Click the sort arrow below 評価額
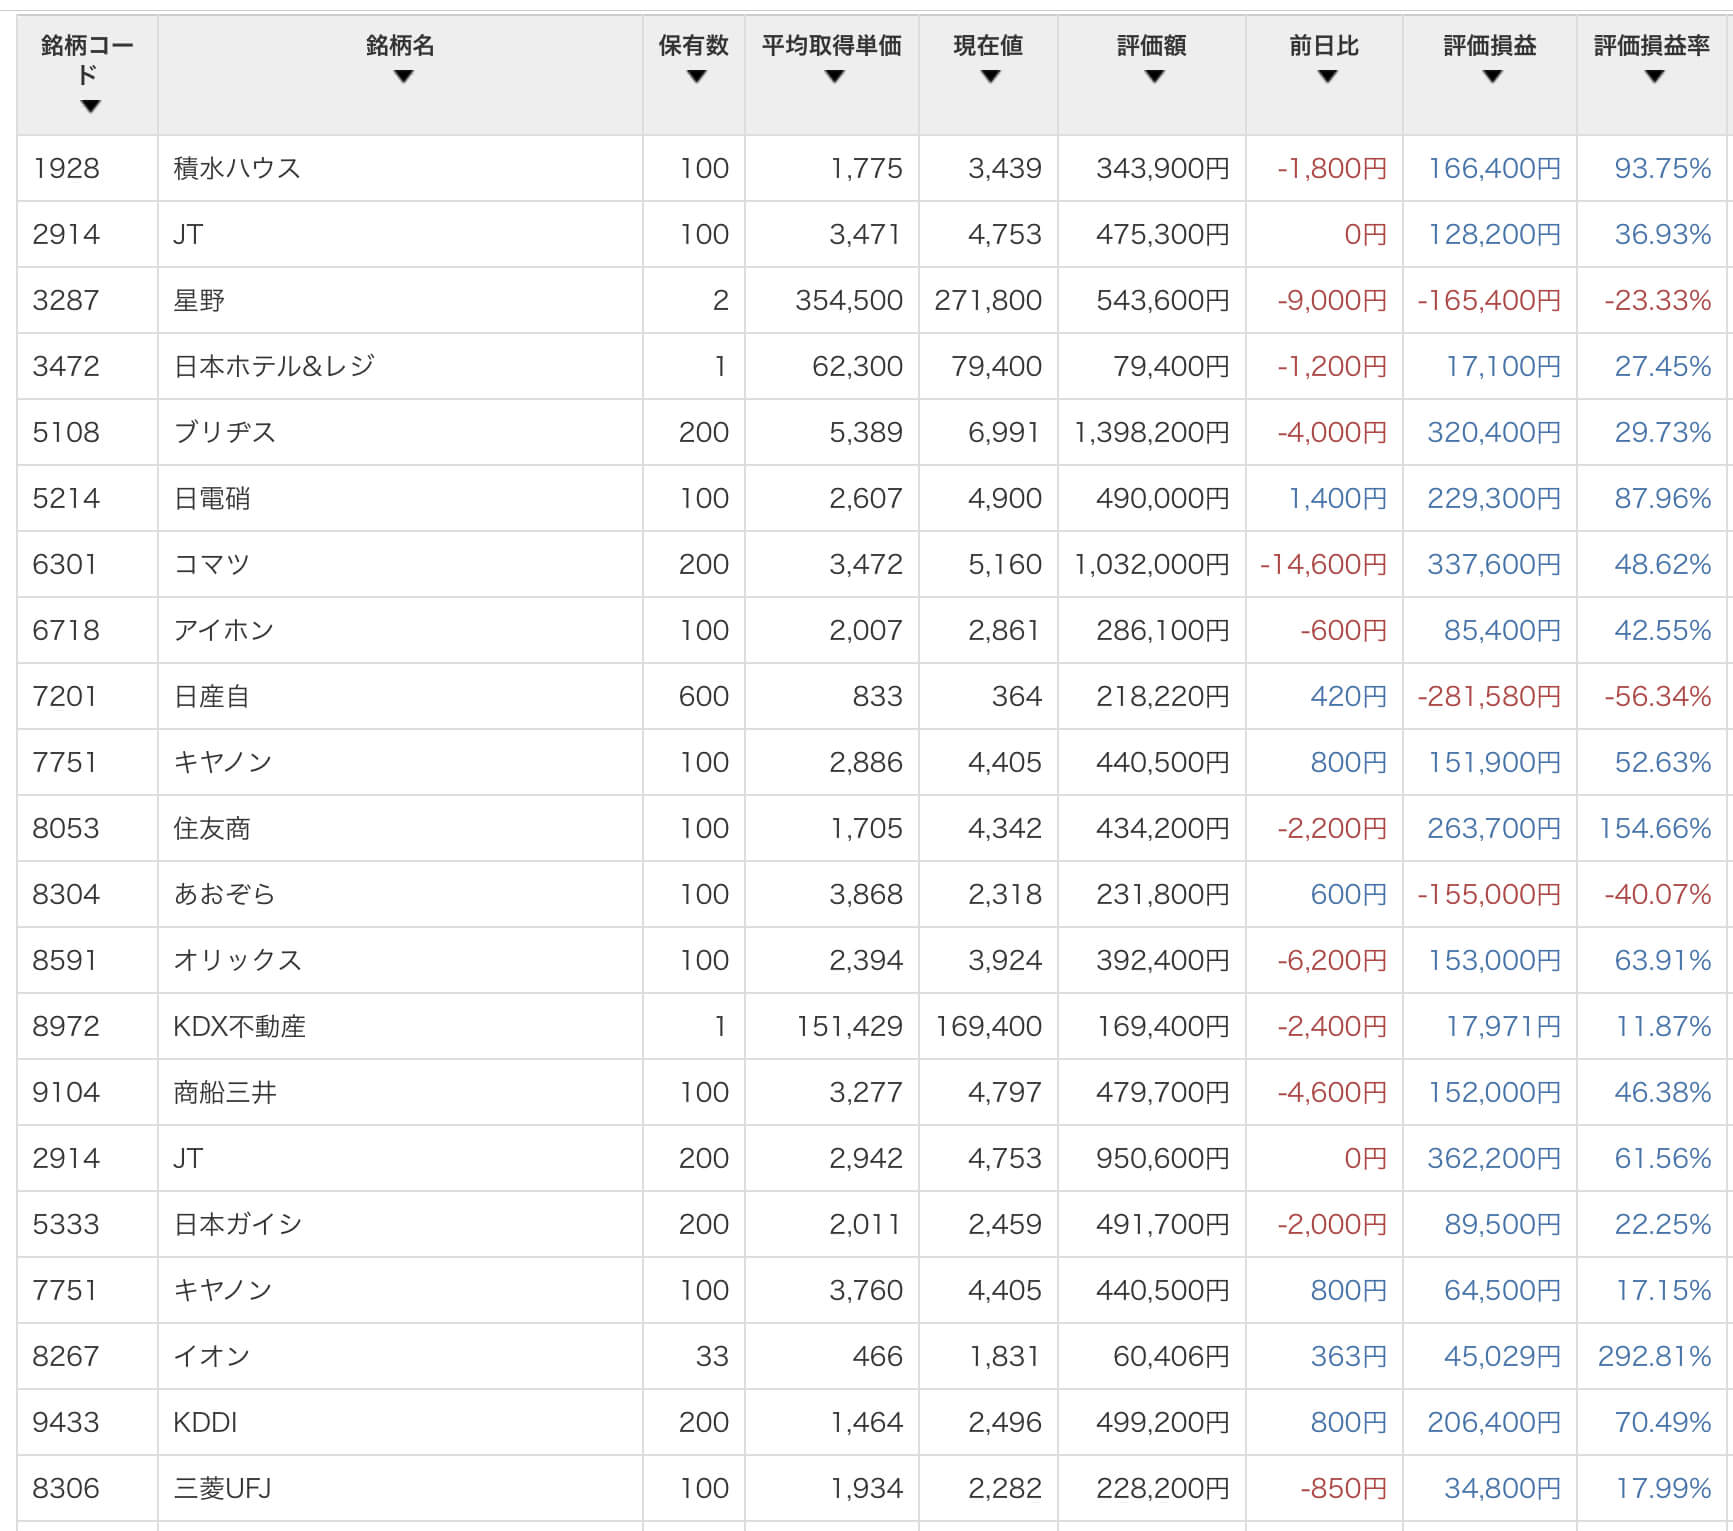Viewport: 1733px width, 1531px height. point(1154,77)
